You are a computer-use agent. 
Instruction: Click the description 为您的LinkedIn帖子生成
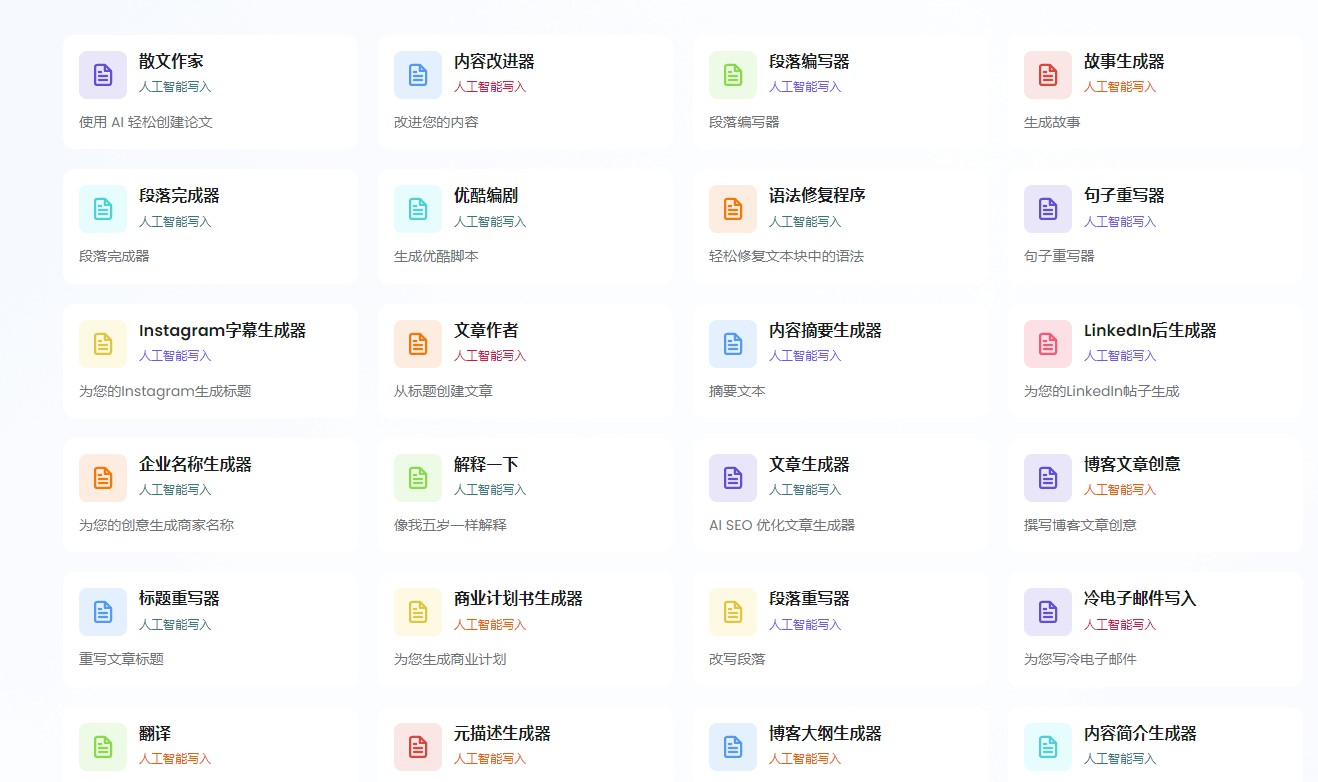click(x=1102, y=391)
